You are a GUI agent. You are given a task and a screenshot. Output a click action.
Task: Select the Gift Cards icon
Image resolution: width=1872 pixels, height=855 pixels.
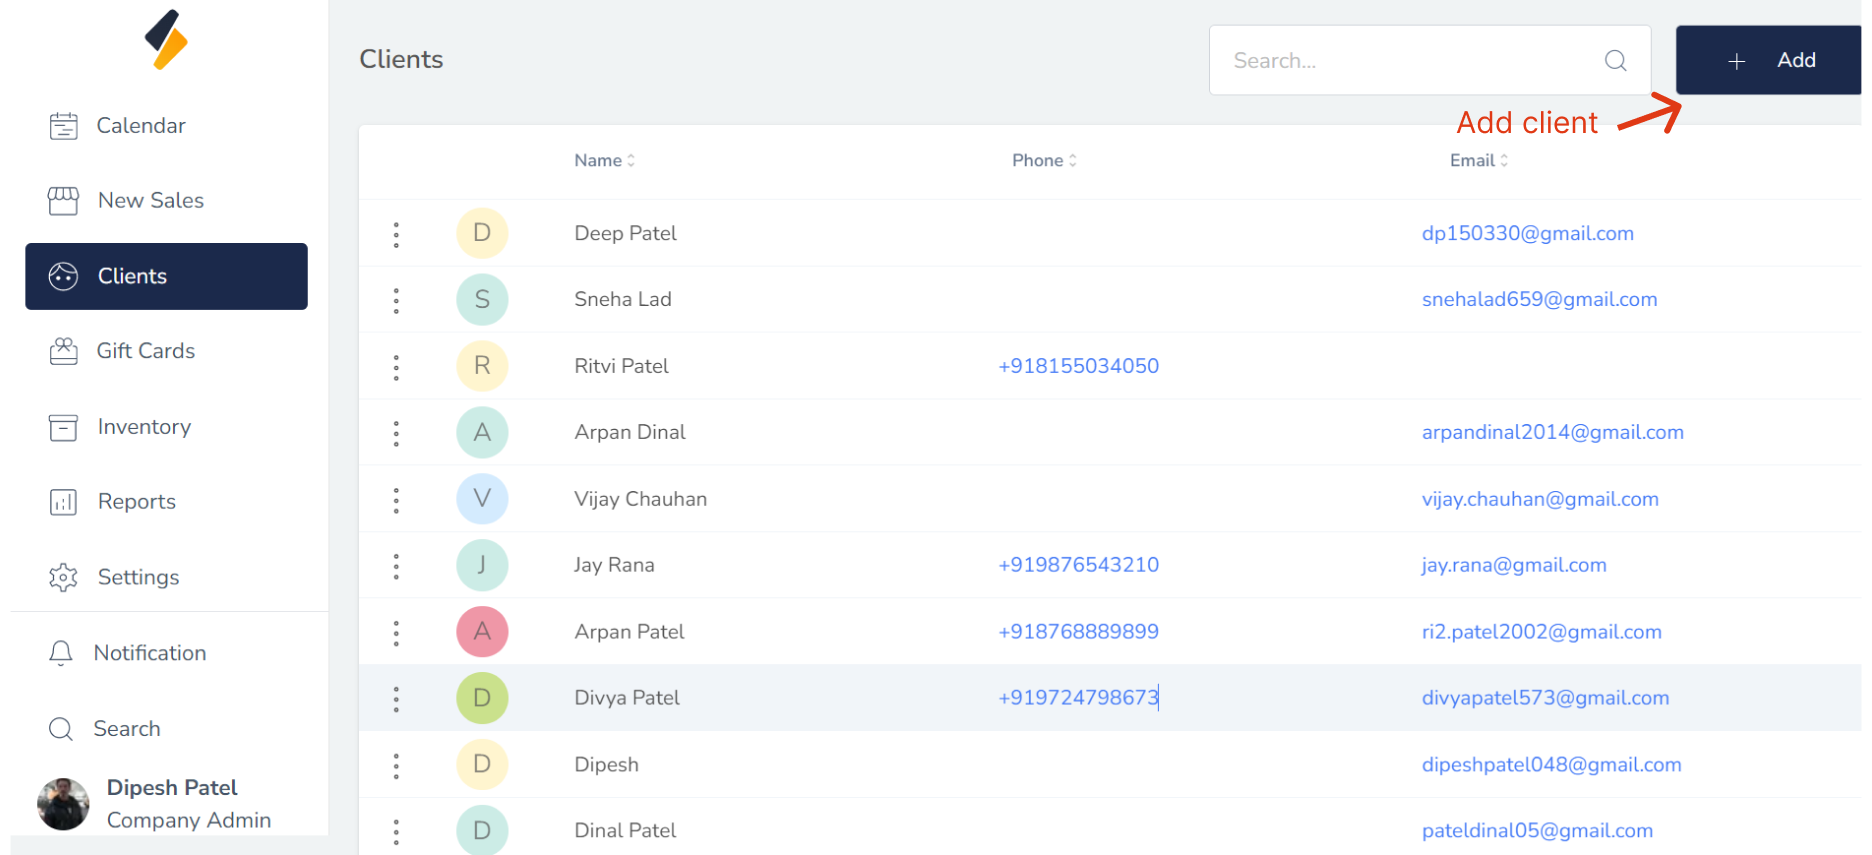(63, 351)
